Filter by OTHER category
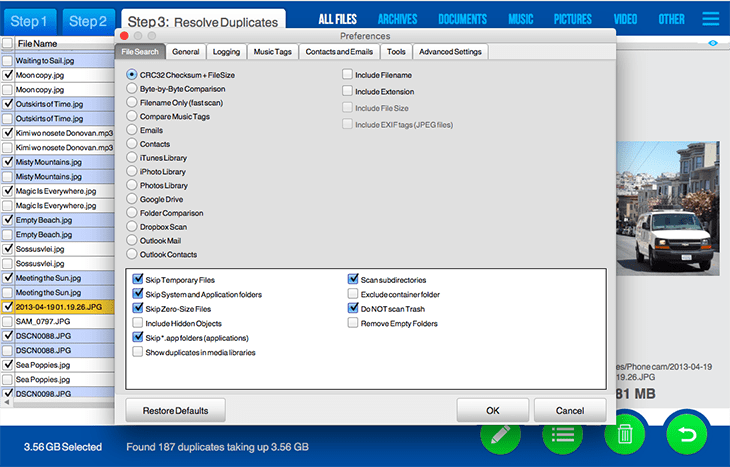730x467 pixels. pos(671,19)
